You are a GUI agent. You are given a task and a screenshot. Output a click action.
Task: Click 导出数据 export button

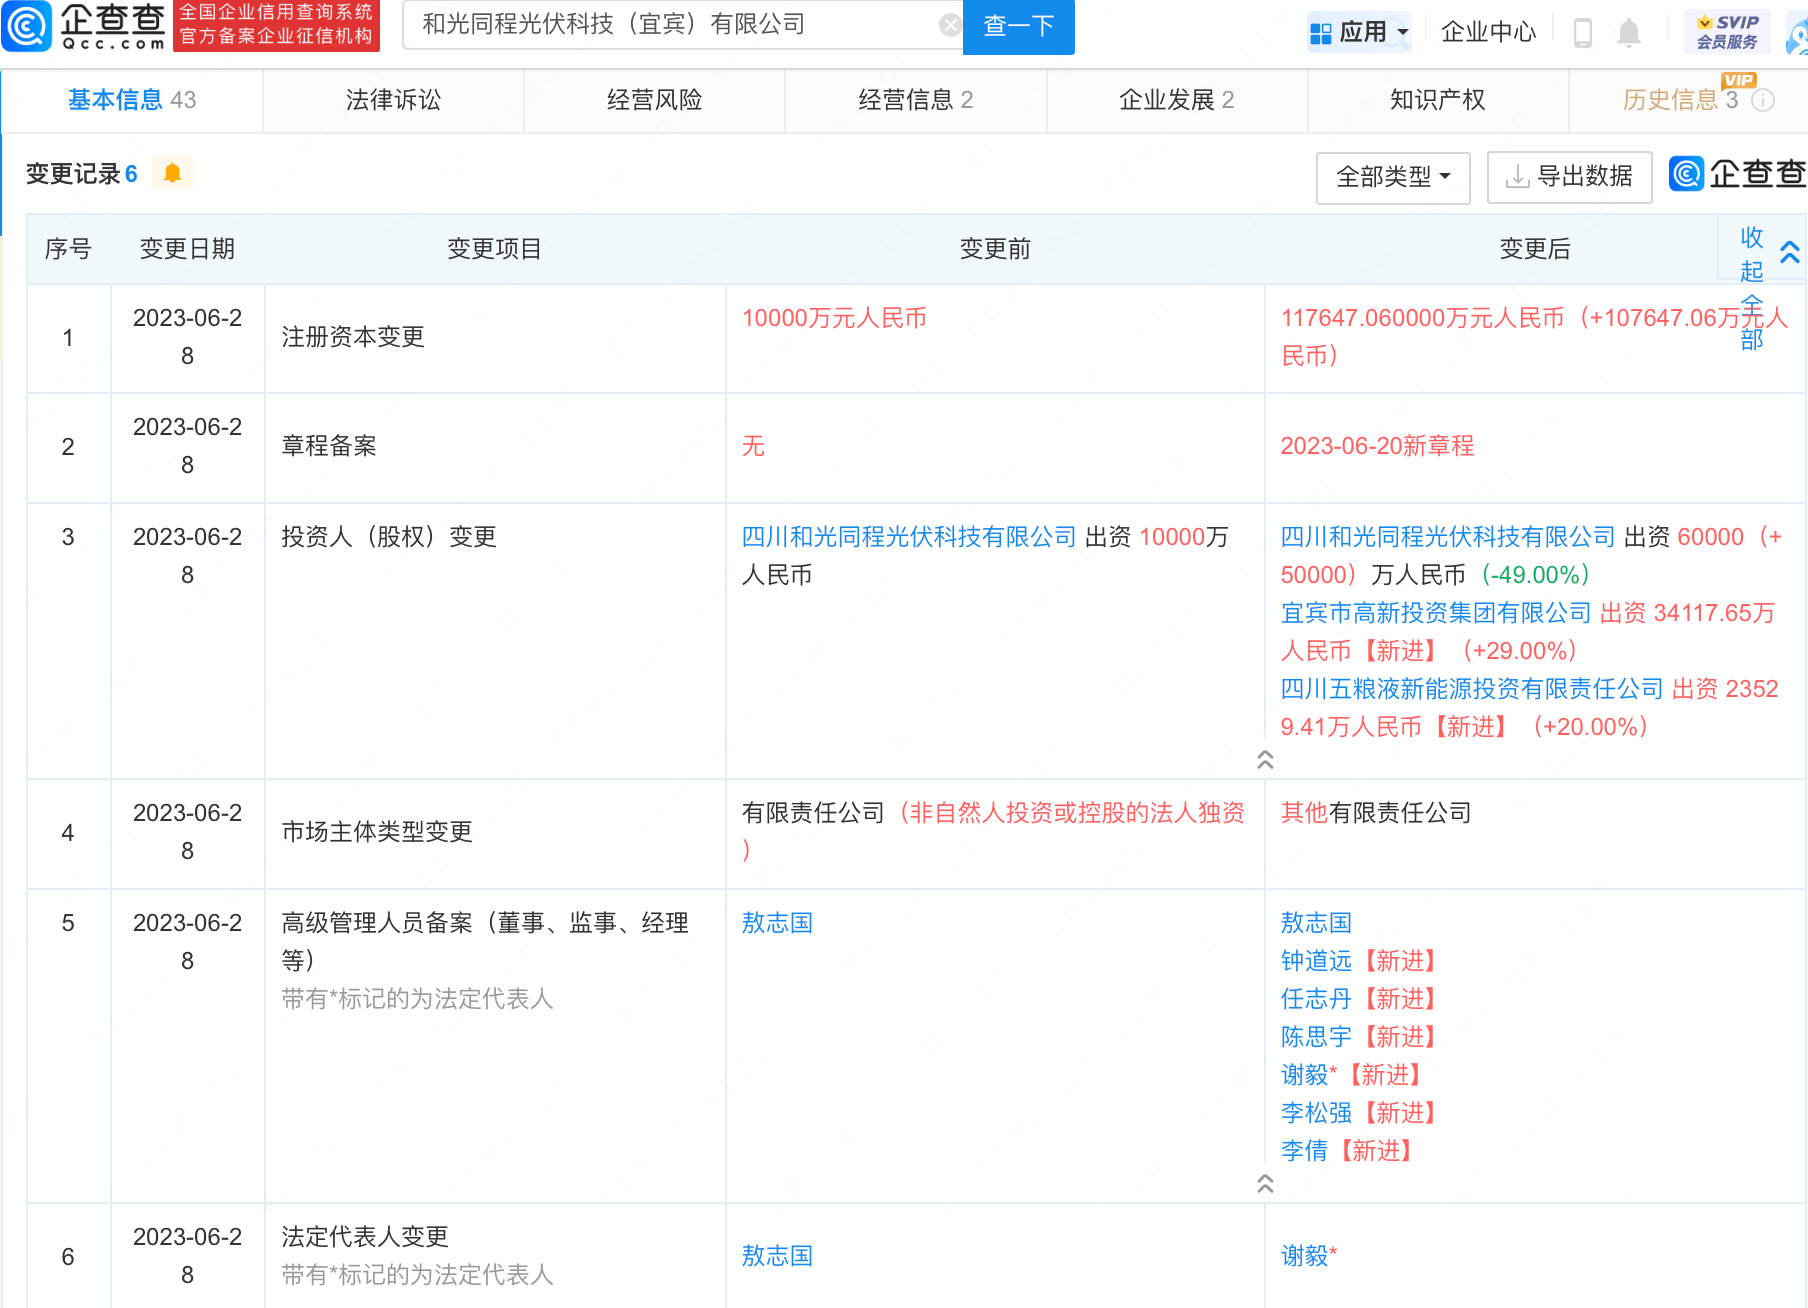click(x=1569, y=177)
